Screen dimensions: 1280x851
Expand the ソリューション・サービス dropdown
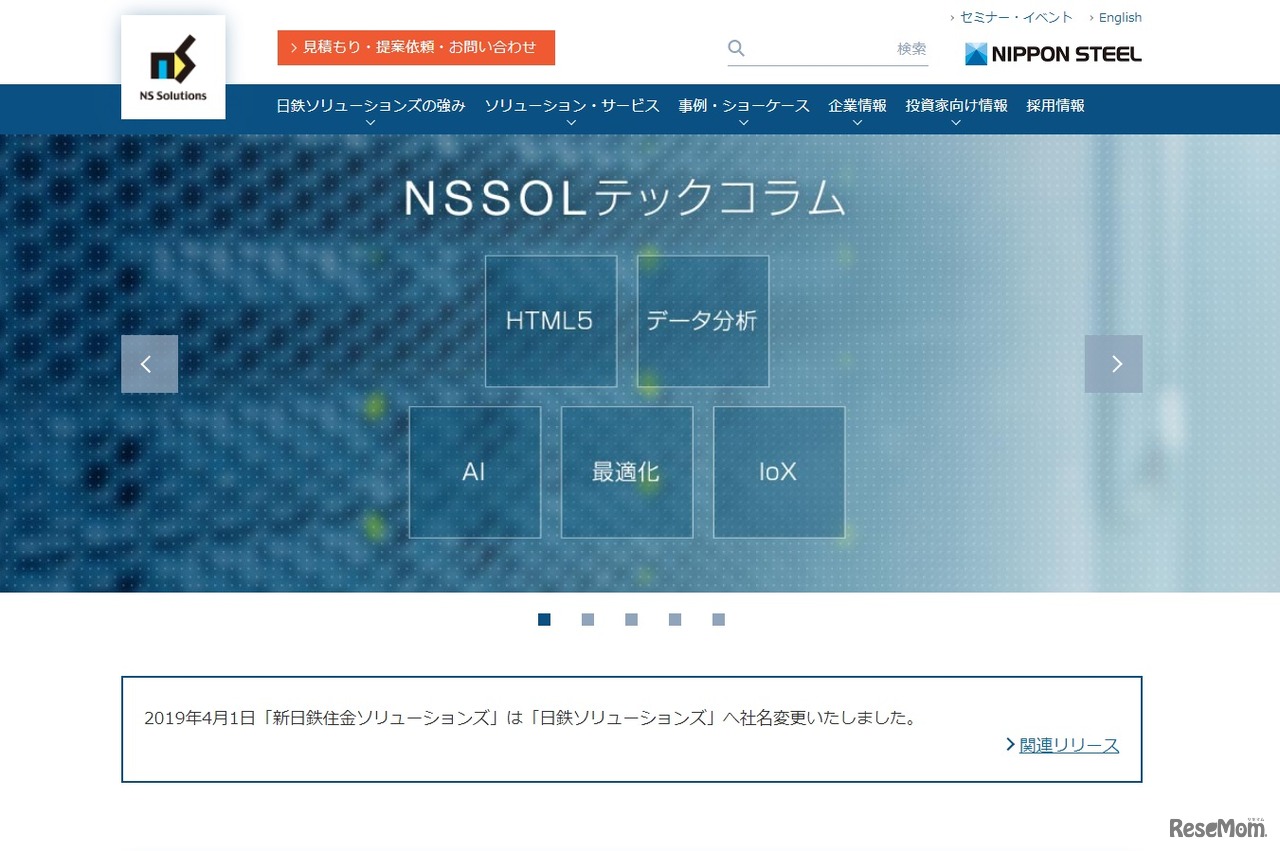(571, 105)
